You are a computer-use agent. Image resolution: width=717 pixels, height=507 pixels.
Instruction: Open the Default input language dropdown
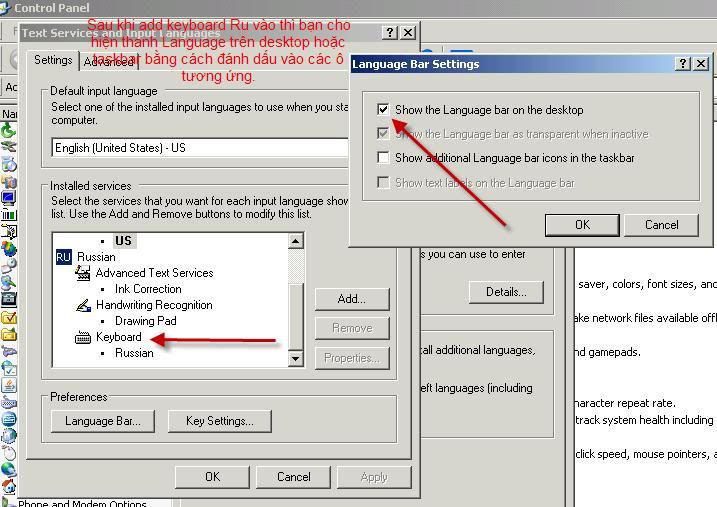(x=200, y=148)
